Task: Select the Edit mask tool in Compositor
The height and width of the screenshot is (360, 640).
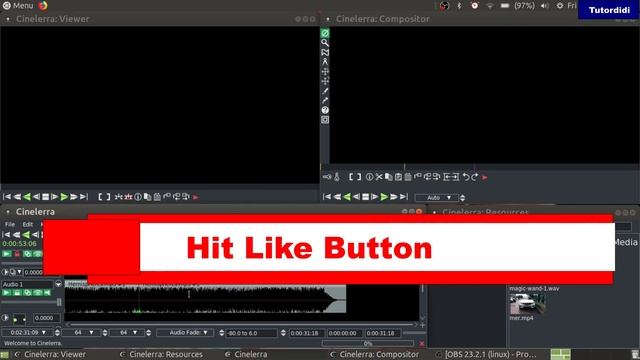Action: point(325,52)
